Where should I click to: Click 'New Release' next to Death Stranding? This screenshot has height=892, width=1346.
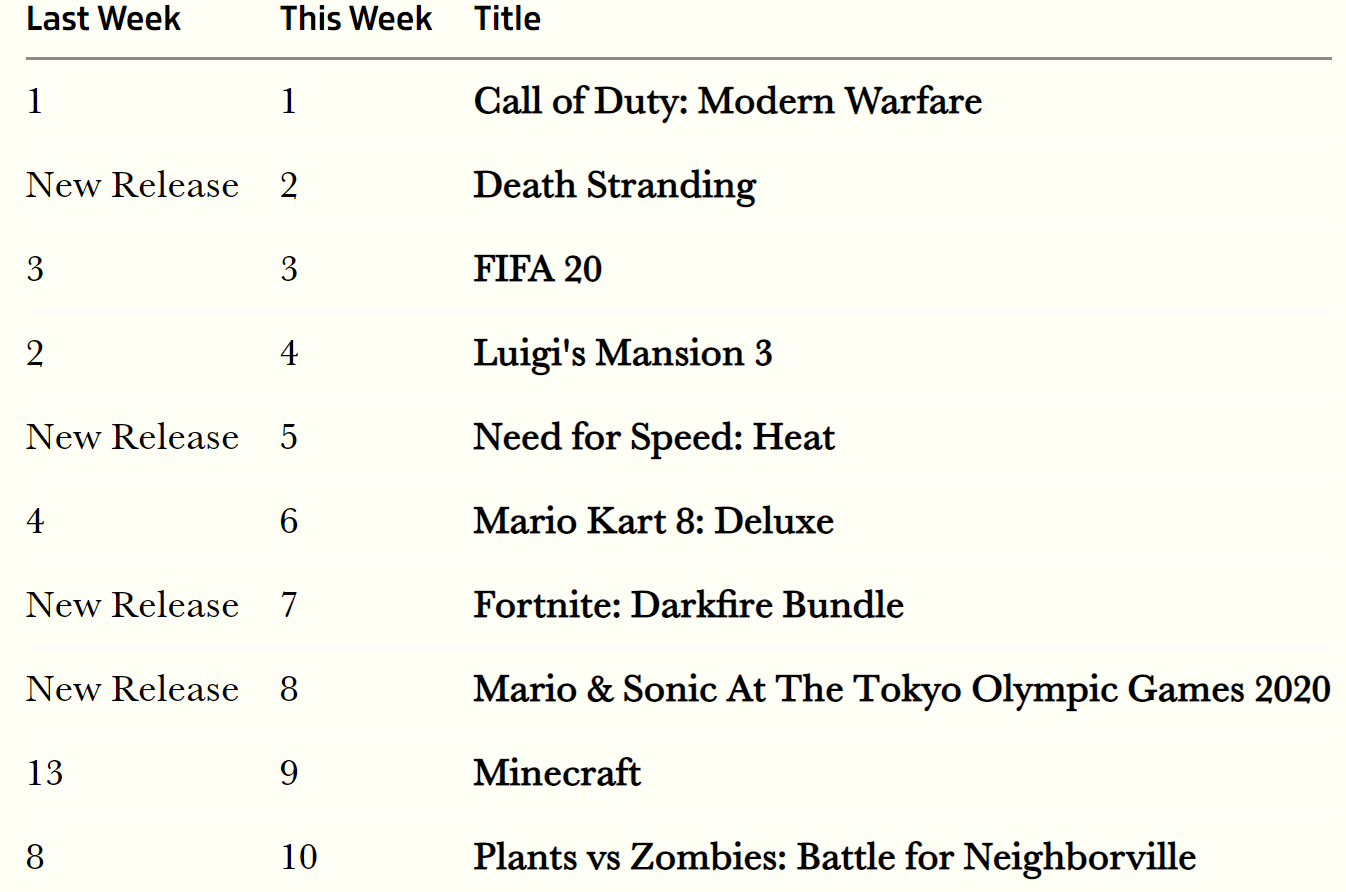tap(132, 185)
